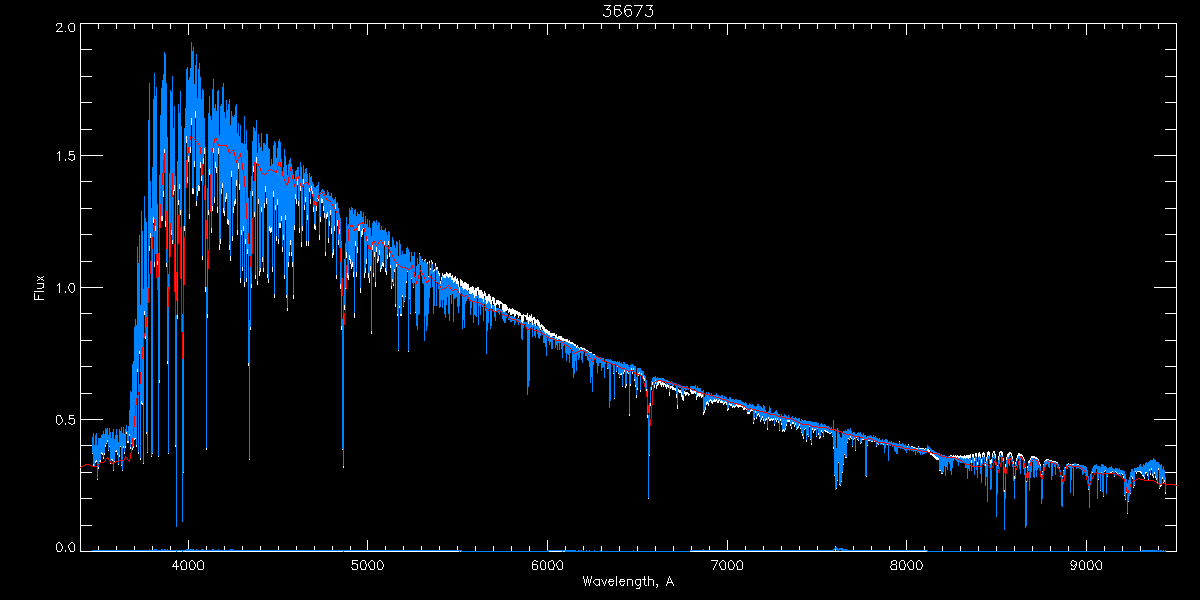This screenshot has width=1200, height=600.
Task: Click the absorption band near 7600 Å
Action: tap(837, 465)
